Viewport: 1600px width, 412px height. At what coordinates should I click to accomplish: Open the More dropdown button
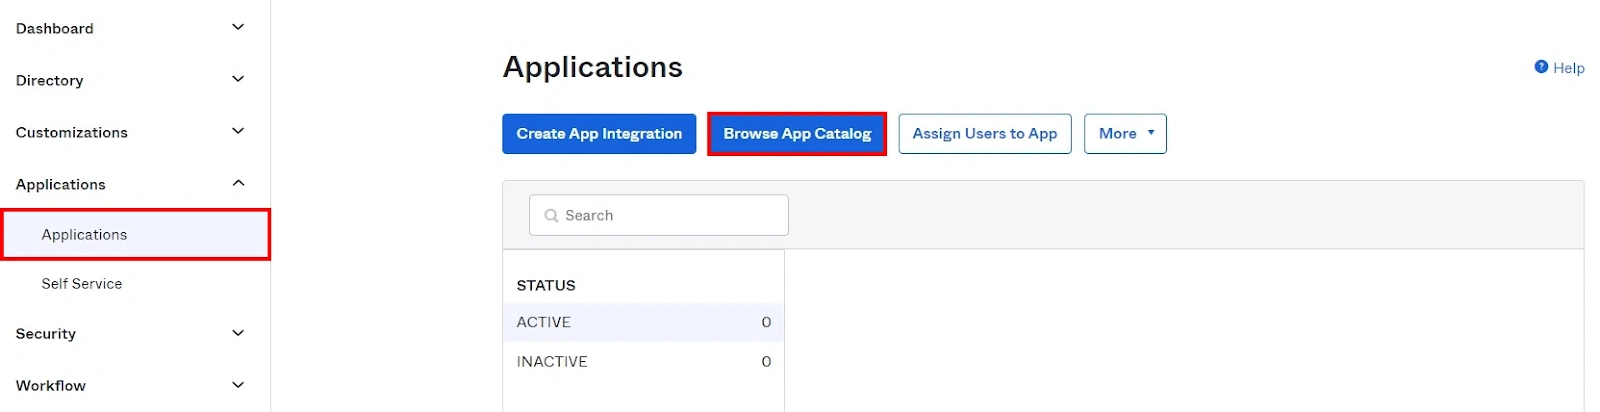[x=1125, y=134]
